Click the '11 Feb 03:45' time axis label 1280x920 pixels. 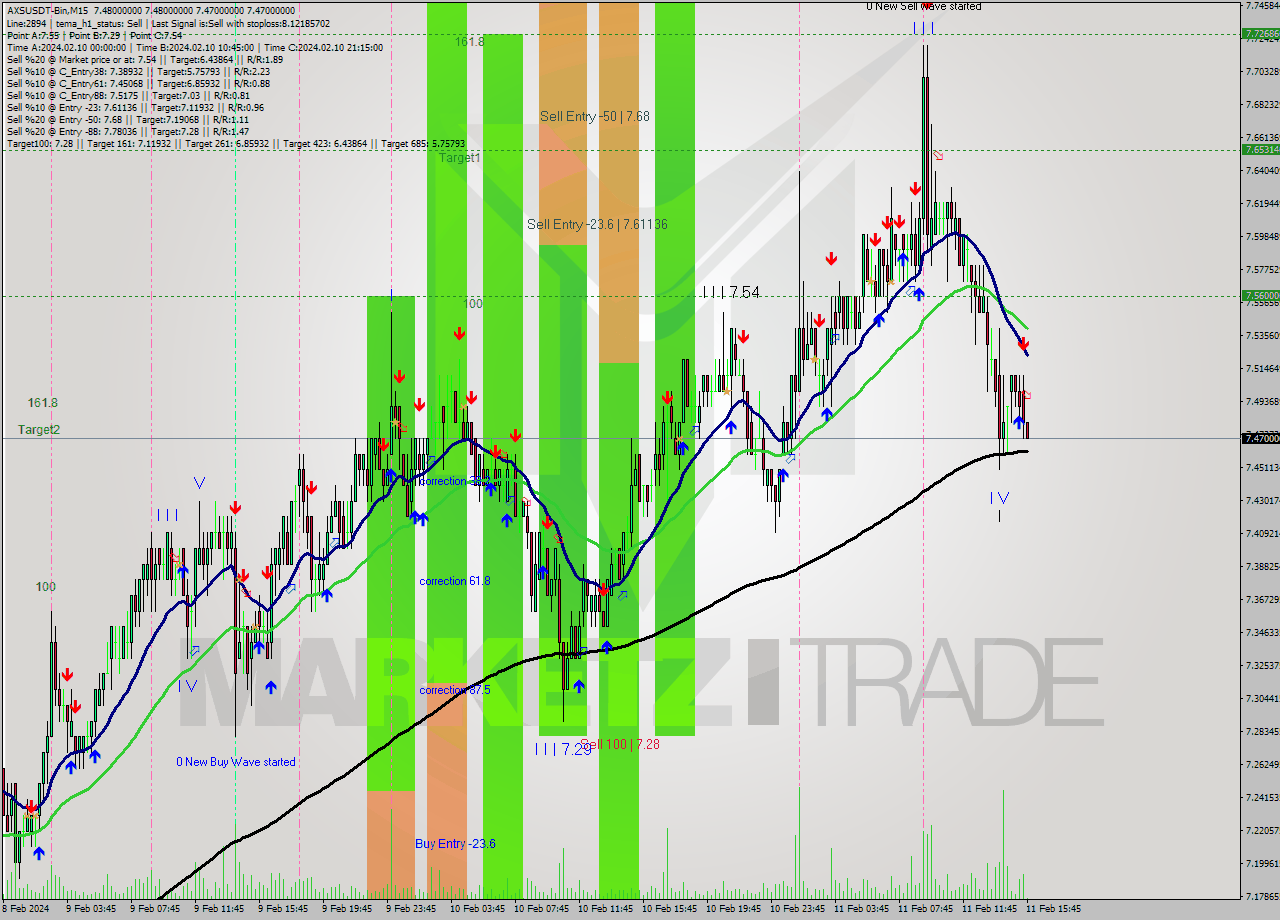pyautogui.click(x=861, y=909)
